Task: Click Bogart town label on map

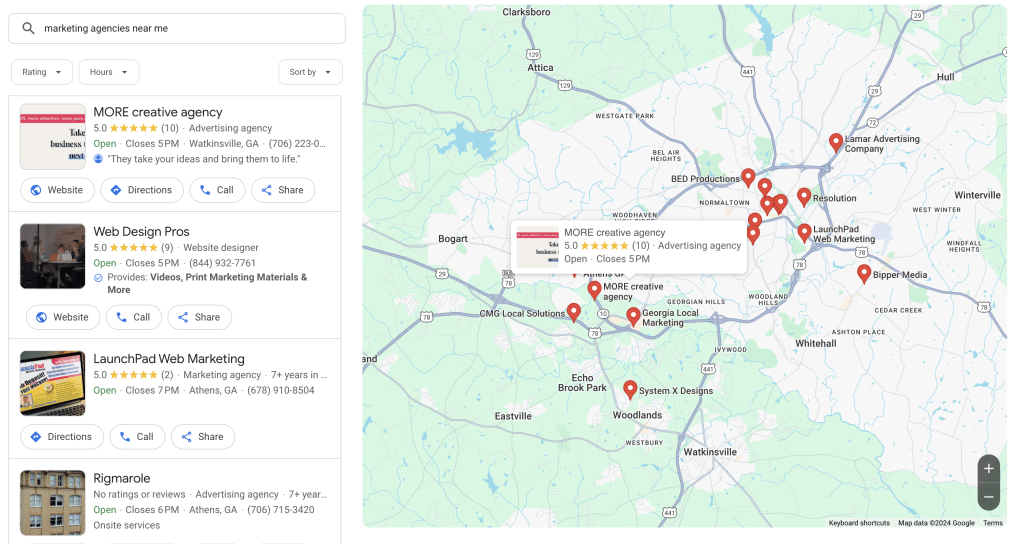Action: coord(453,239)
